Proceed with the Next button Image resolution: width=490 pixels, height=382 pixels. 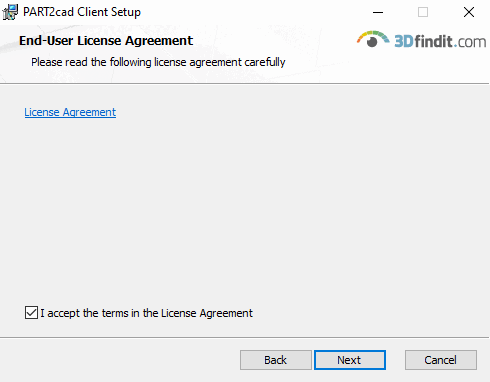[x=350, y=360]
